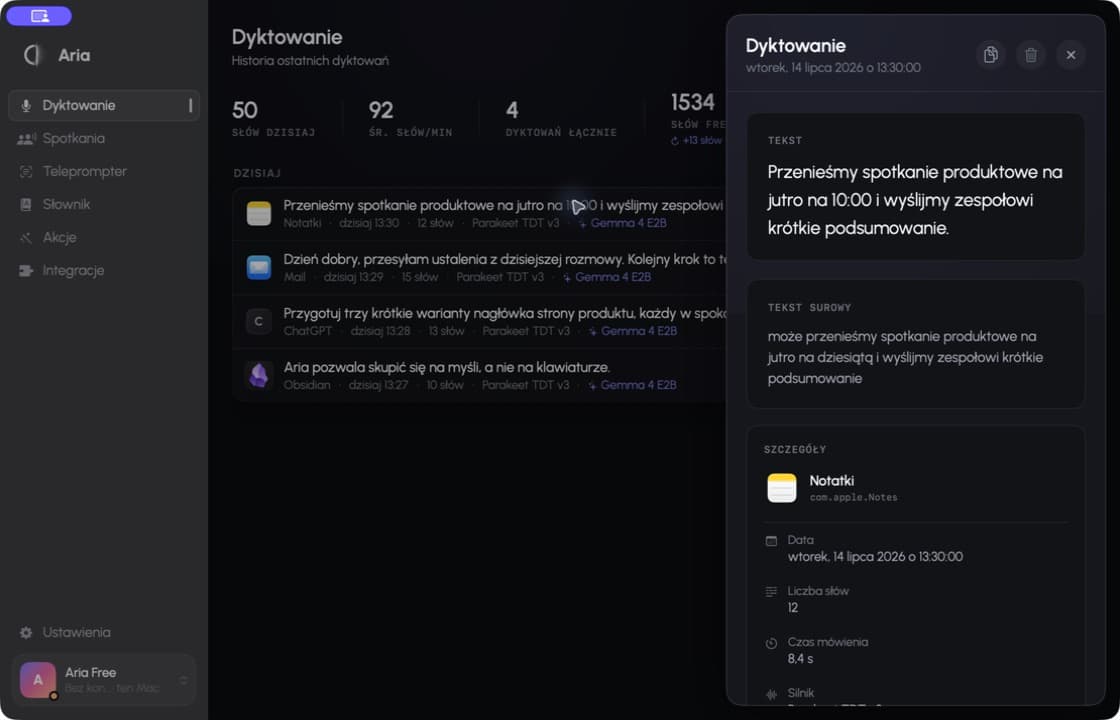1120x720 pixels.
Task: Open the Aria Free account avatar
Action: 38,680
